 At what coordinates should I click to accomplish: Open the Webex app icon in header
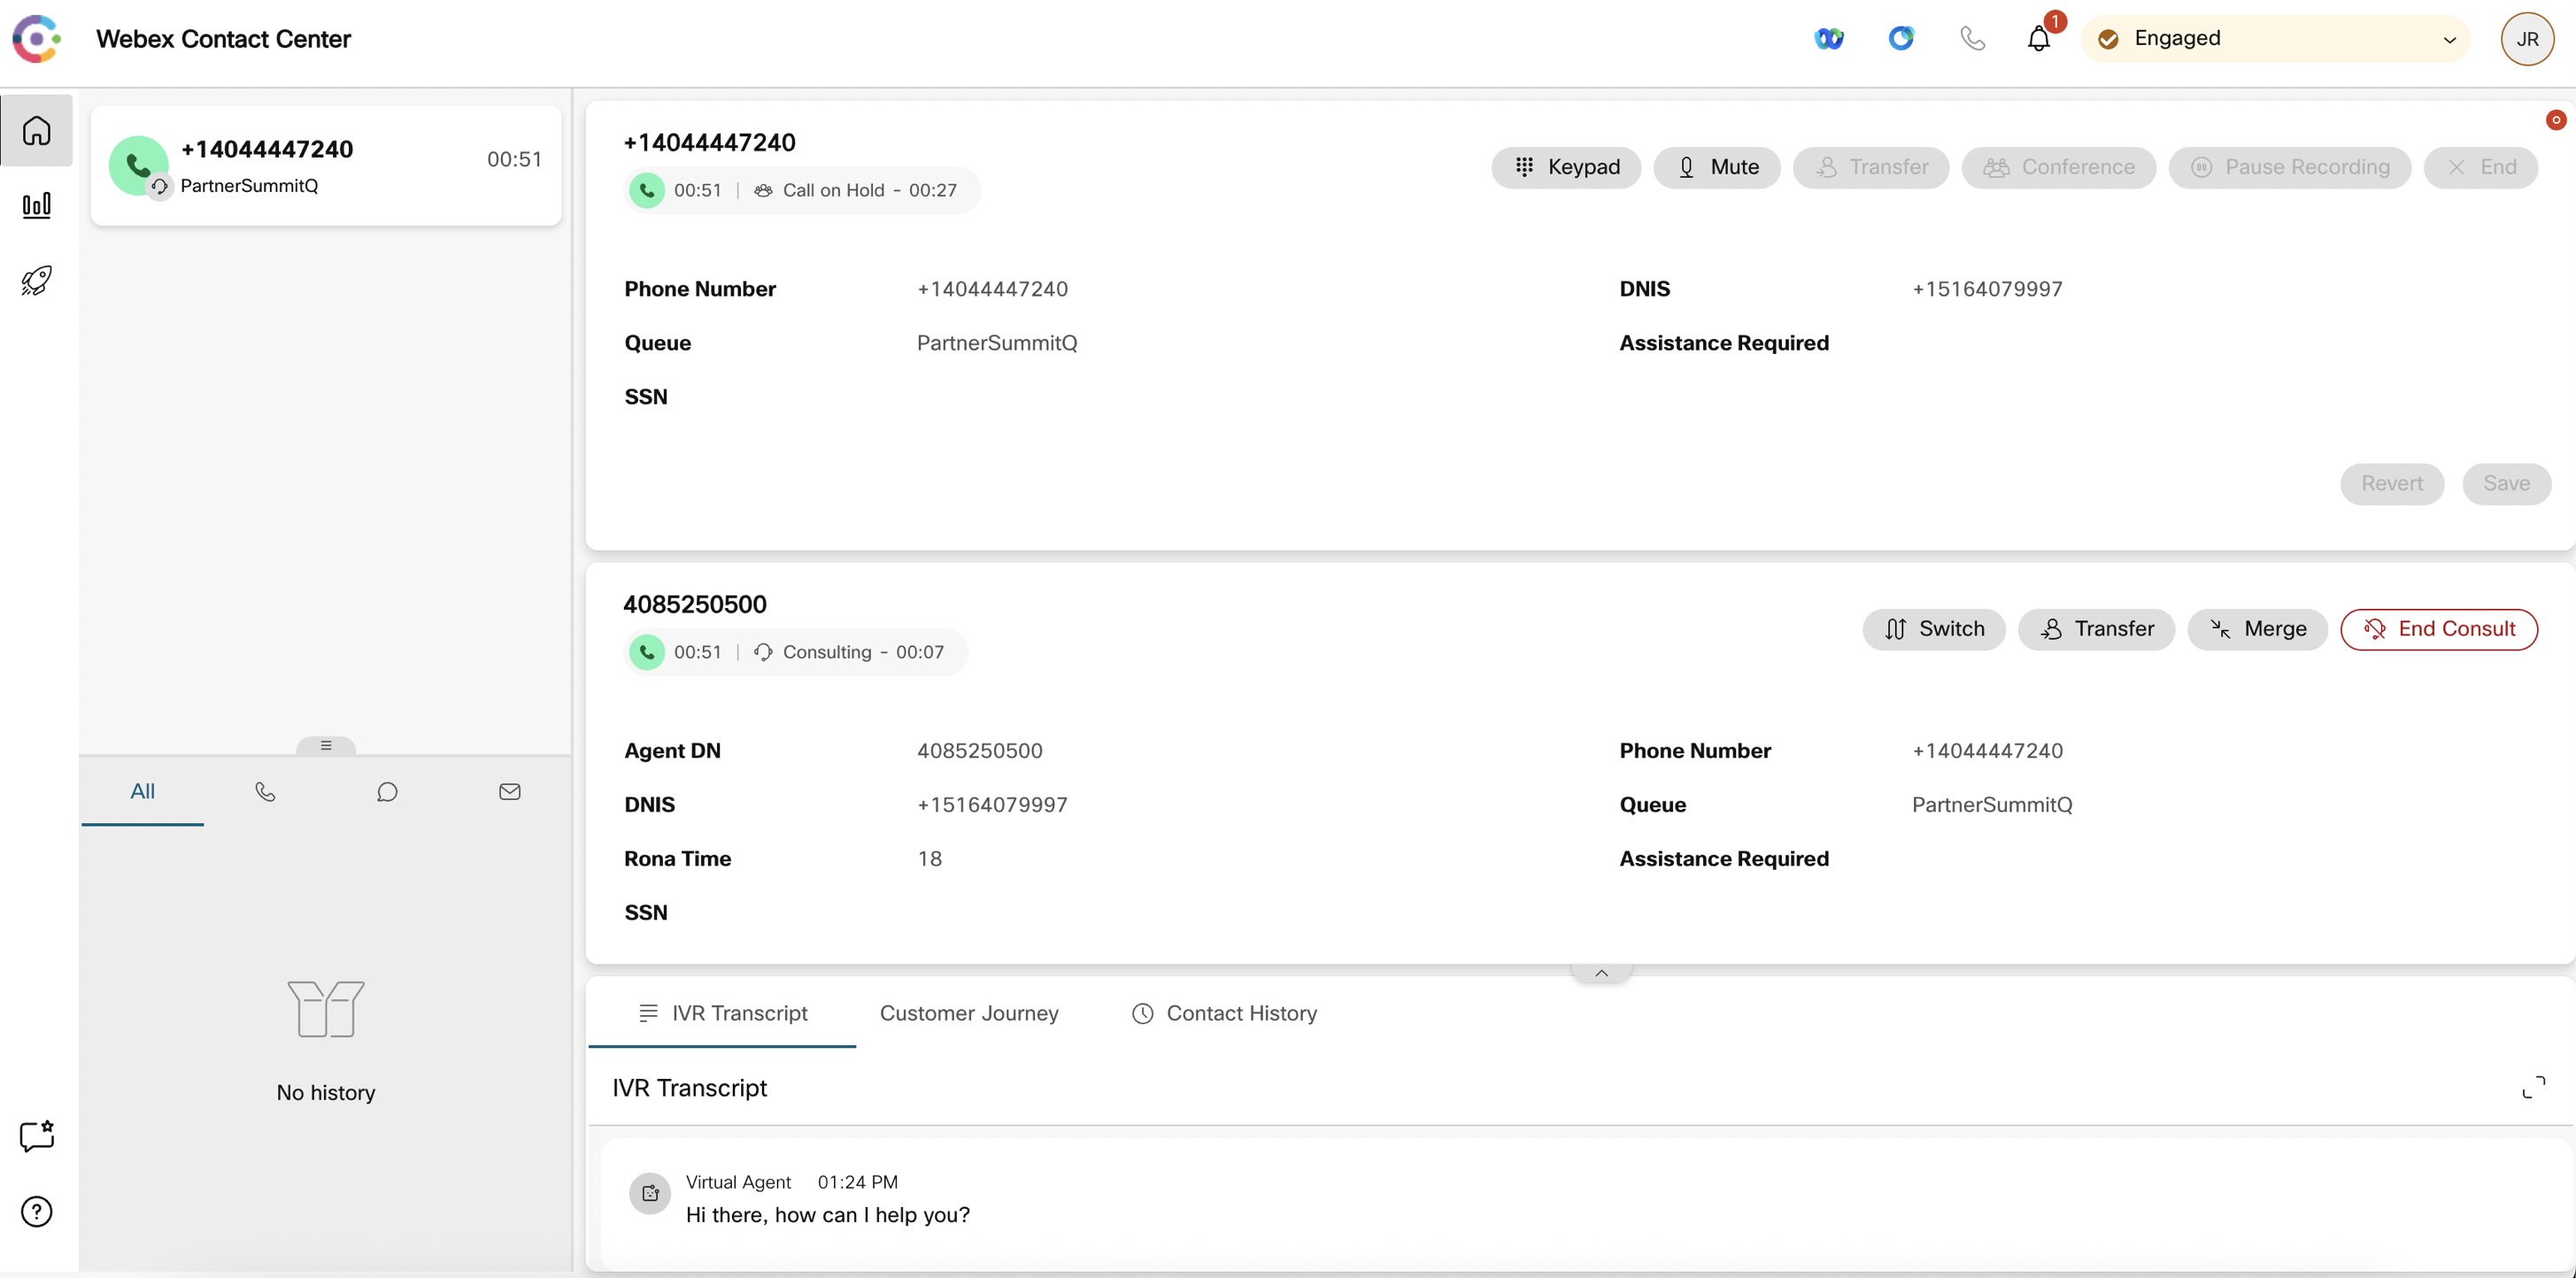point(1829,39)
